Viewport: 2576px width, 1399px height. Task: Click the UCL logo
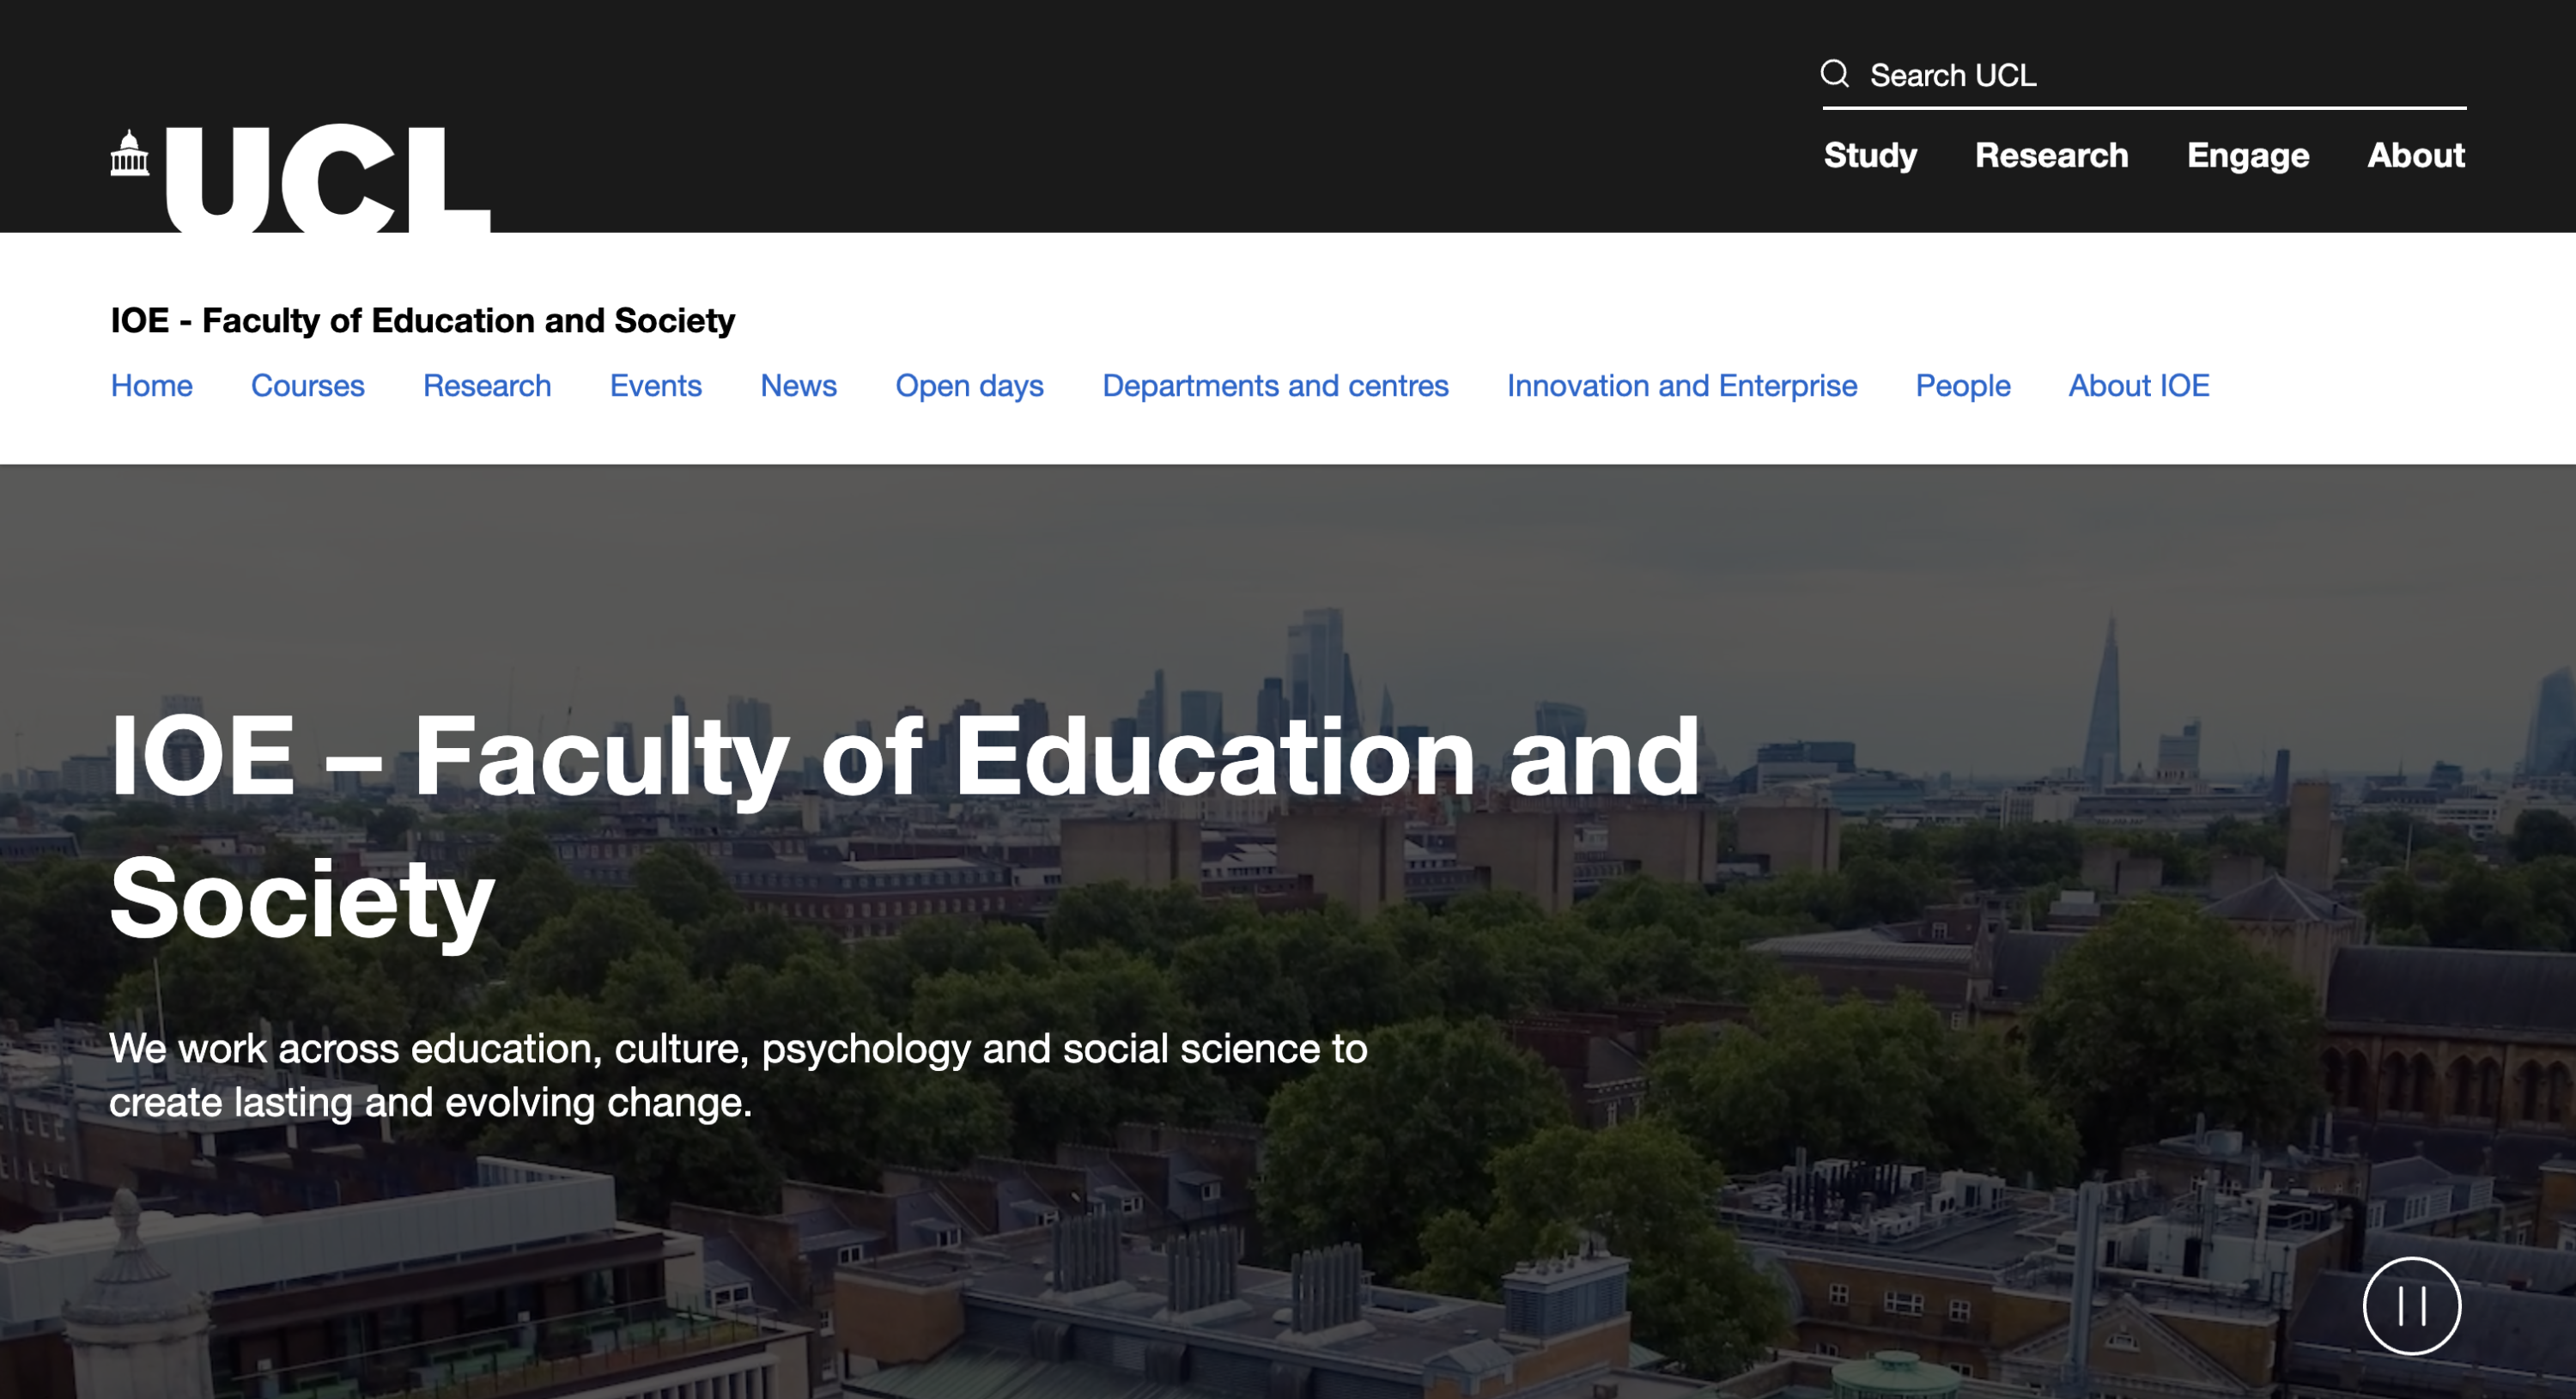click(x=300, y=178)
